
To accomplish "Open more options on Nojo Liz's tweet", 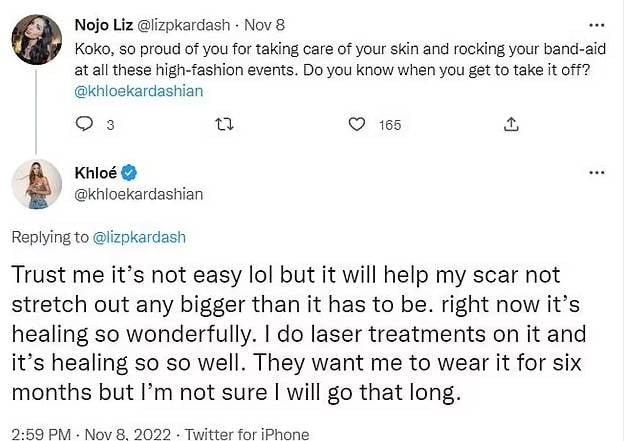I will (x=596, y=23).
